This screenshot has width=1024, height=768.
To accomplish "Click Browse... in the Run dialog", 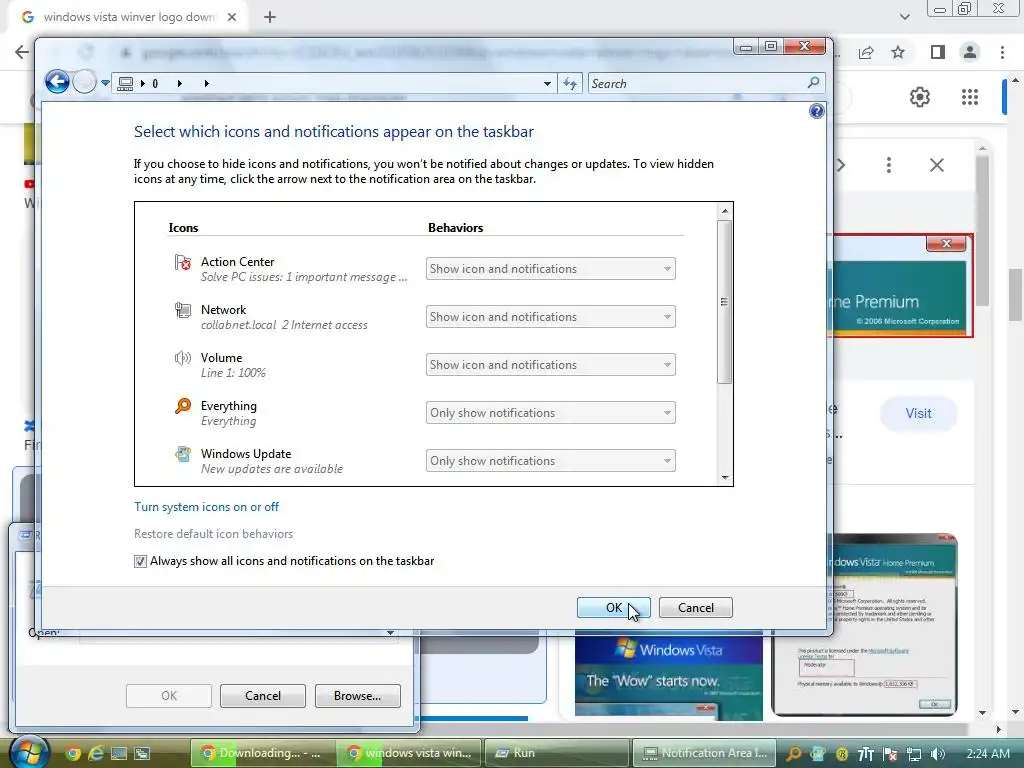I will (x=357, y=696).
